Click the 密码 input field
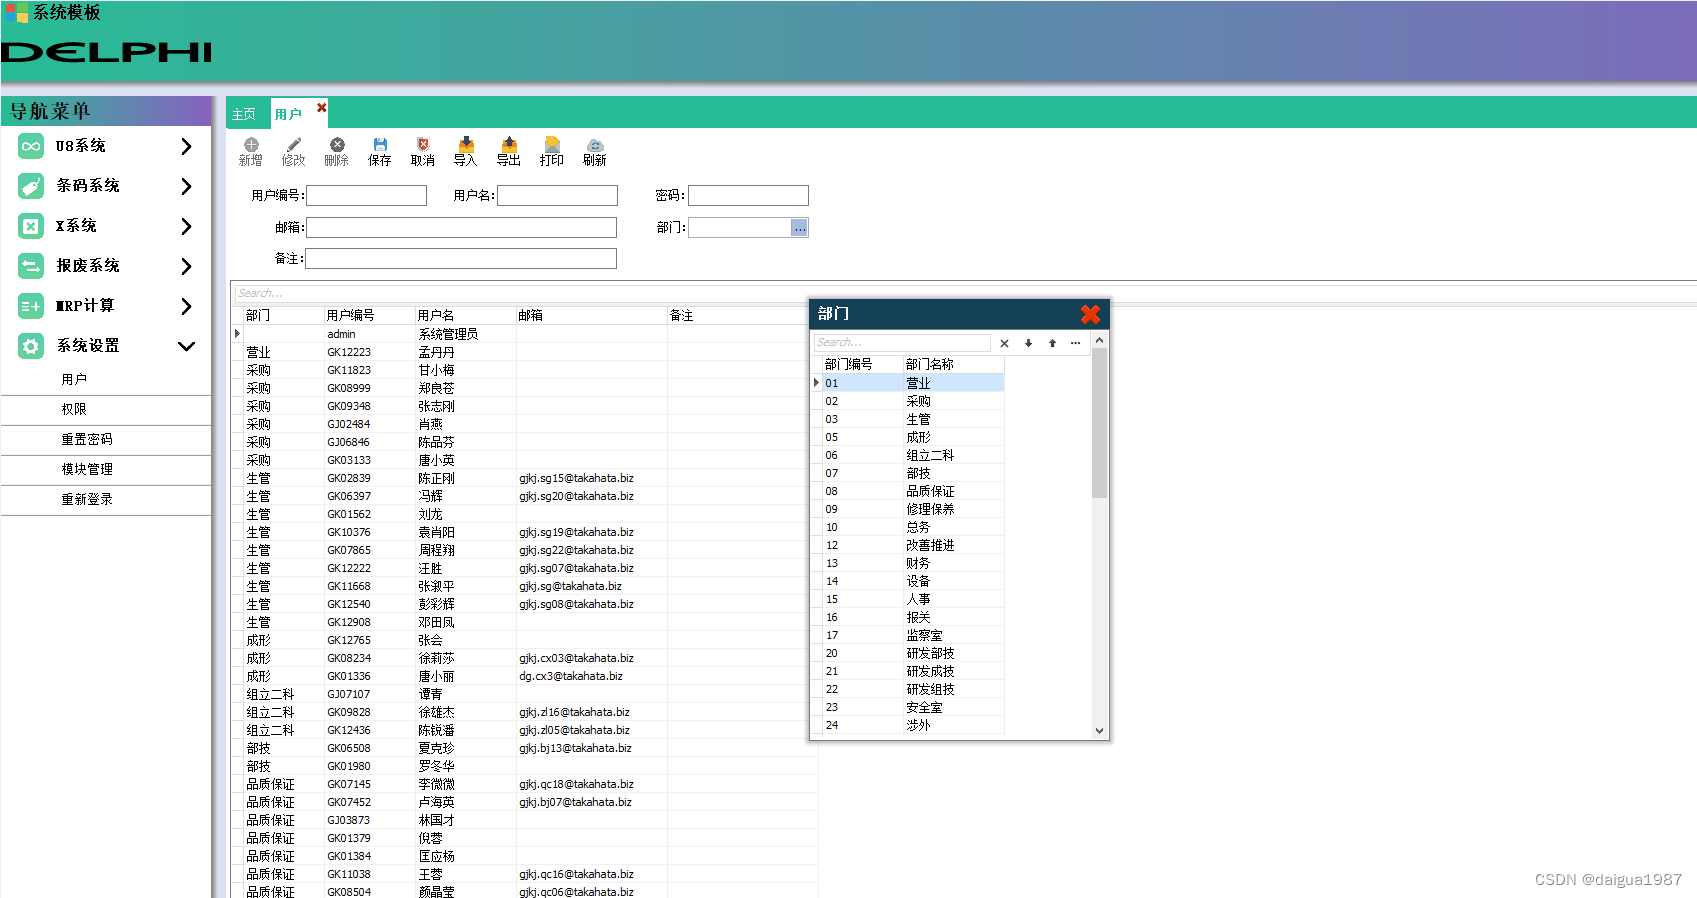1697x898 pixels. [748, 196]
